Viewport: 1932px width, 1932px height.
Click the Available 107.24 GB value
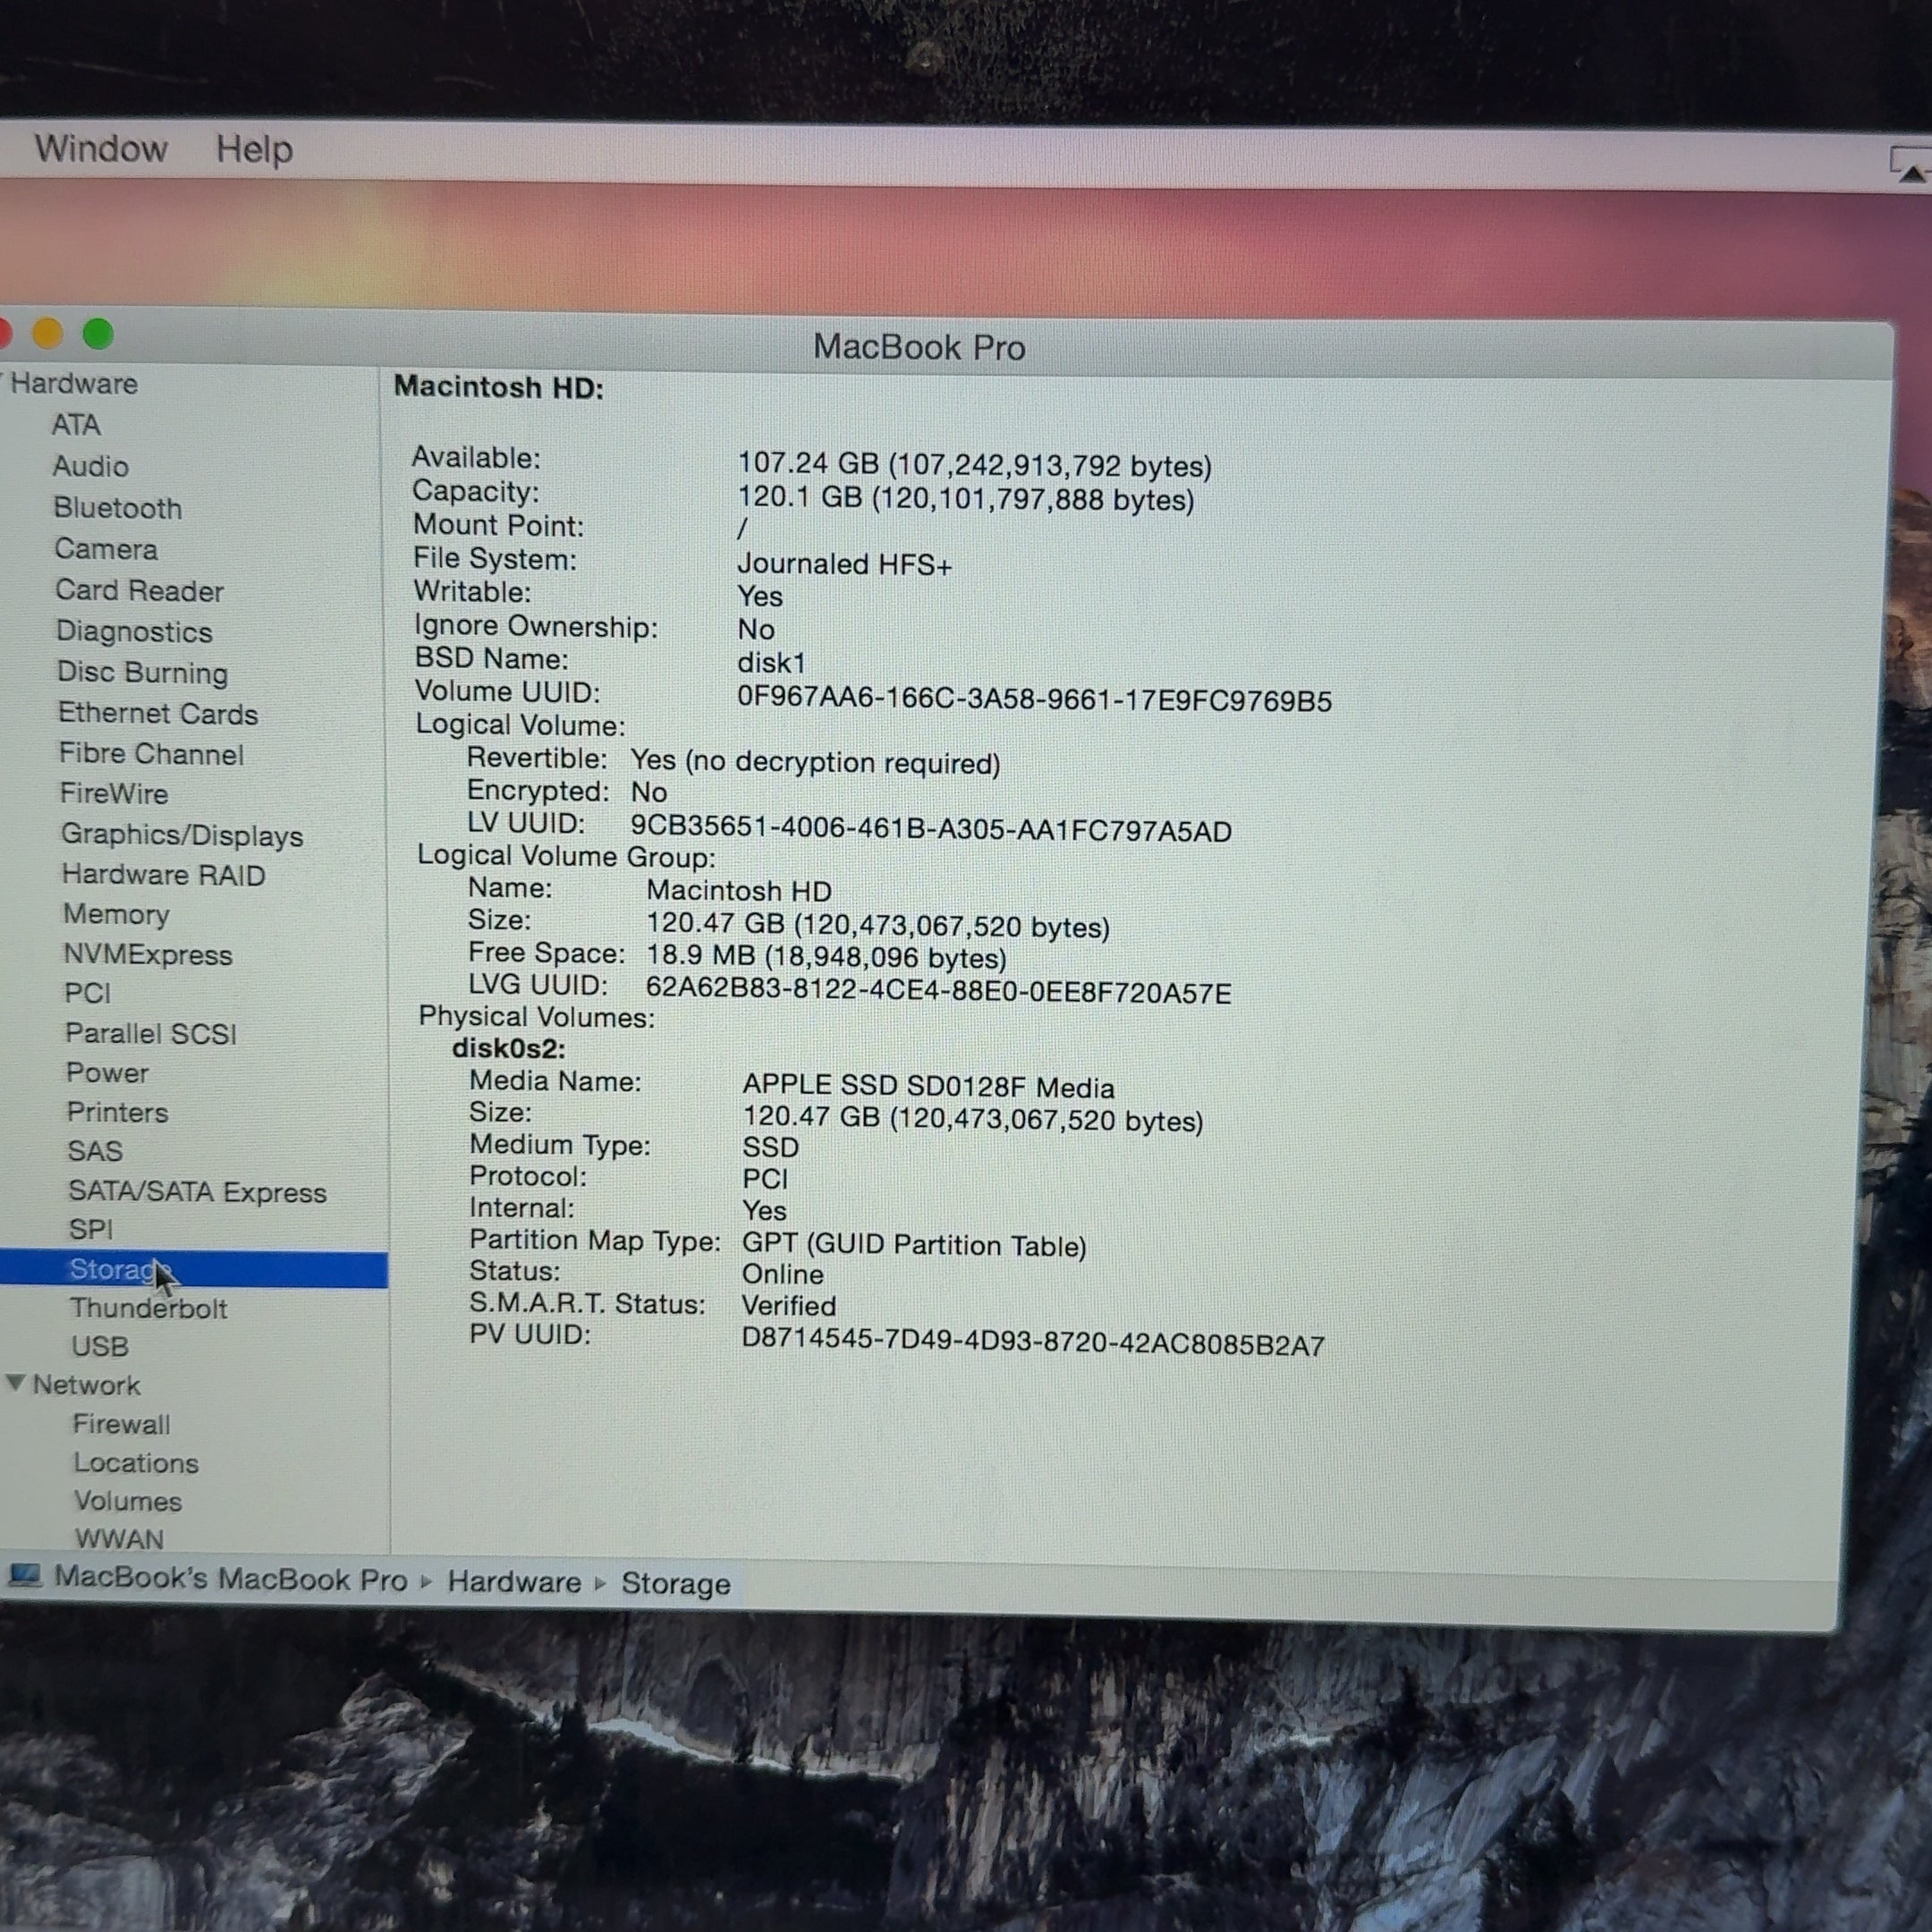(974, 465)
